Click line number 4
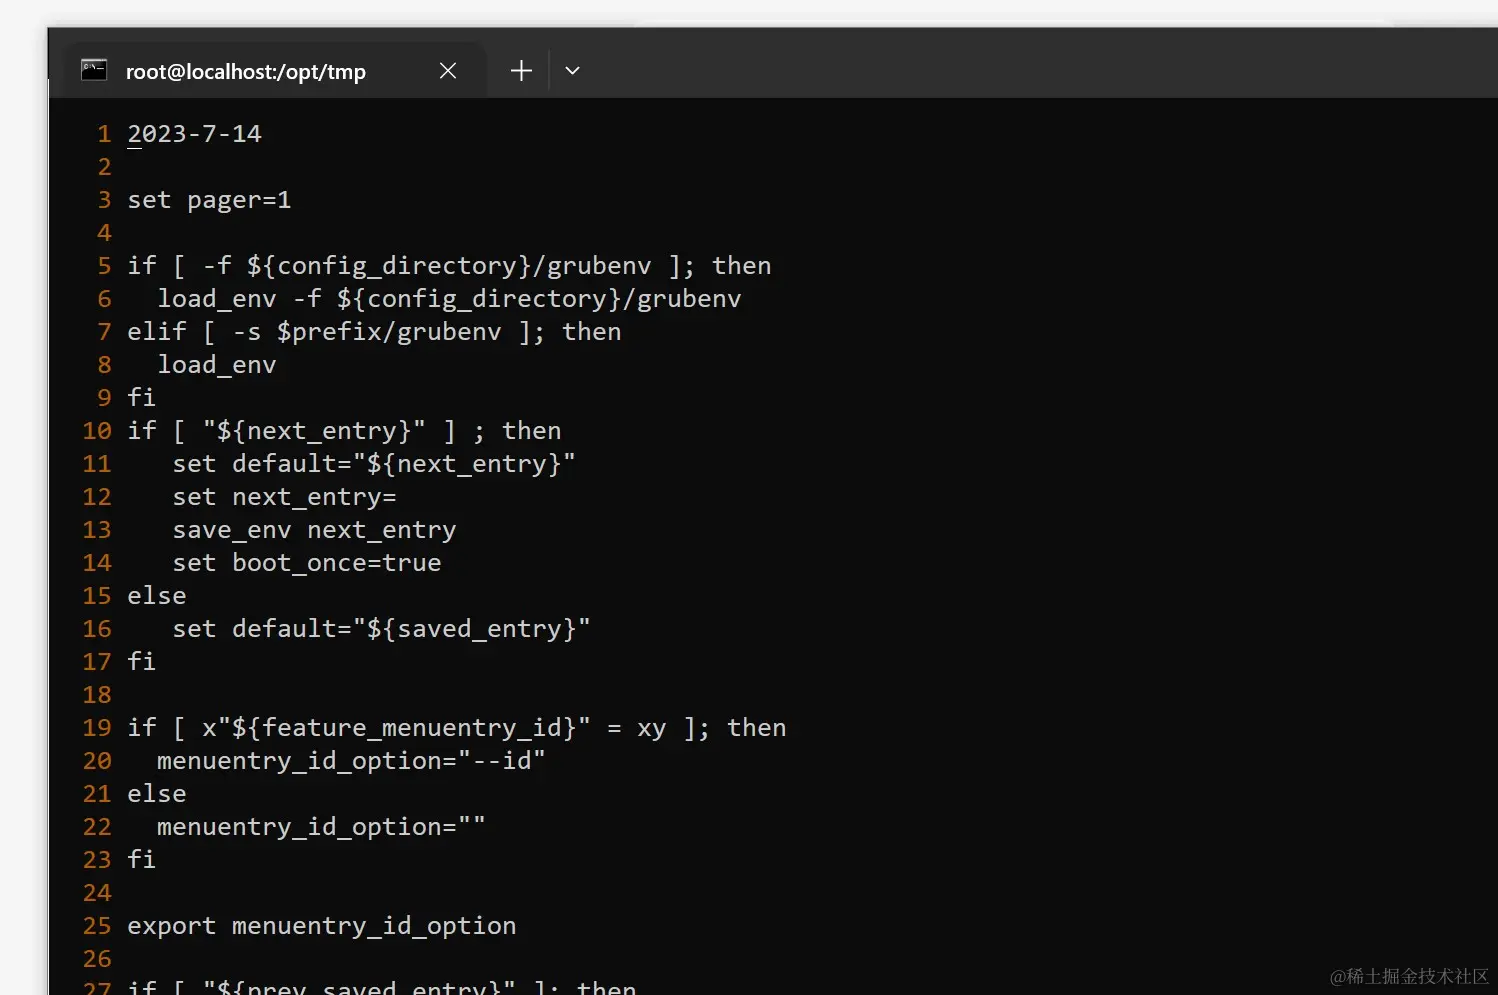 coord(104,233)
